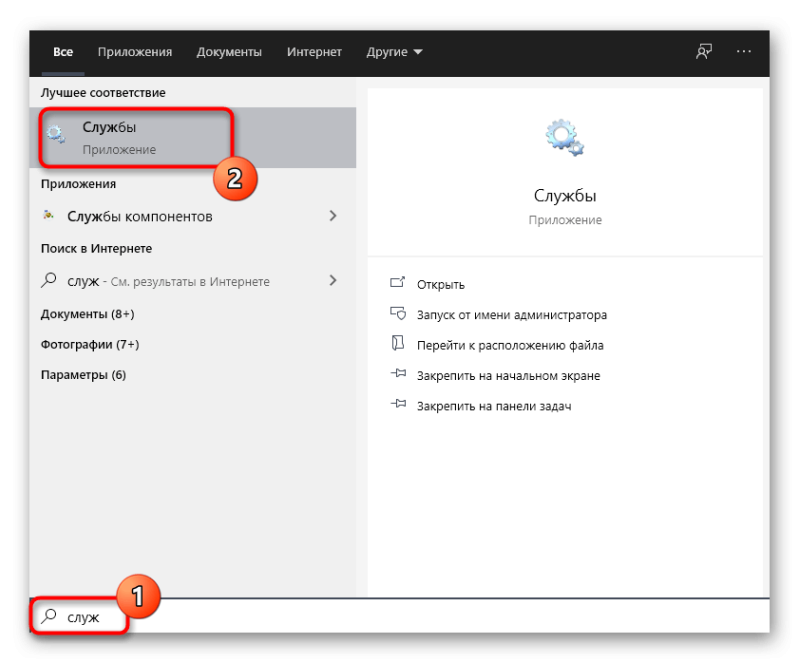Expand the Службы компонентов arrow
This screenshot has height=663, width=800.
[x=333, y=216]
